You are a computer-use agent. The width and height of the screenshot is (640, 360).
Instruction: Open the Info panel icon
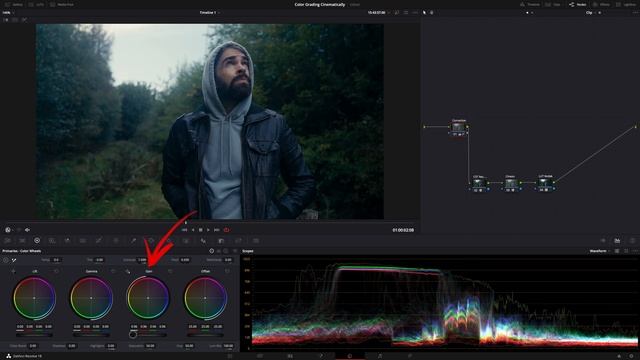click(632, 241)
